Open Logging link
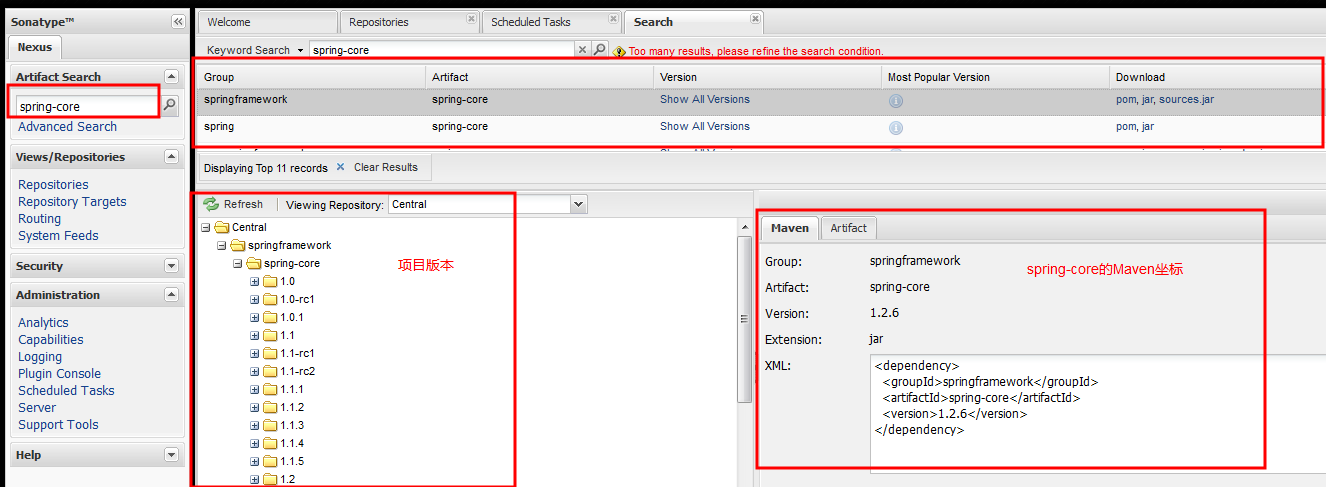Image resolution: width=1326 pixels, height=487 pixels. (40, 357)
